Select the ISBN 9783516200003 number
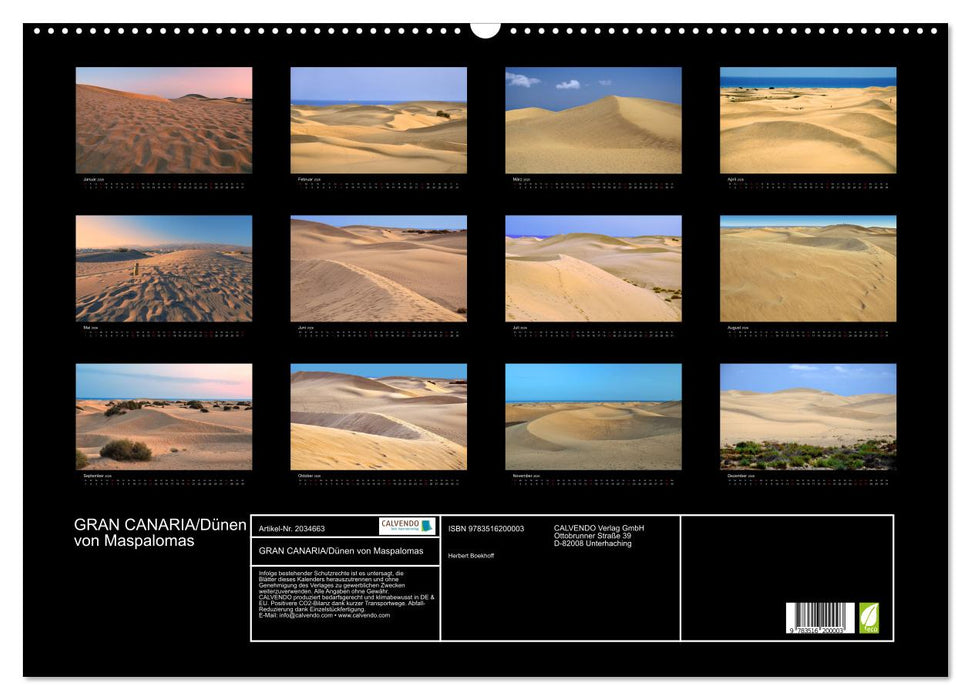Image resolution: width=971 pixels, height=700 pixels. [x=486, y=528]
